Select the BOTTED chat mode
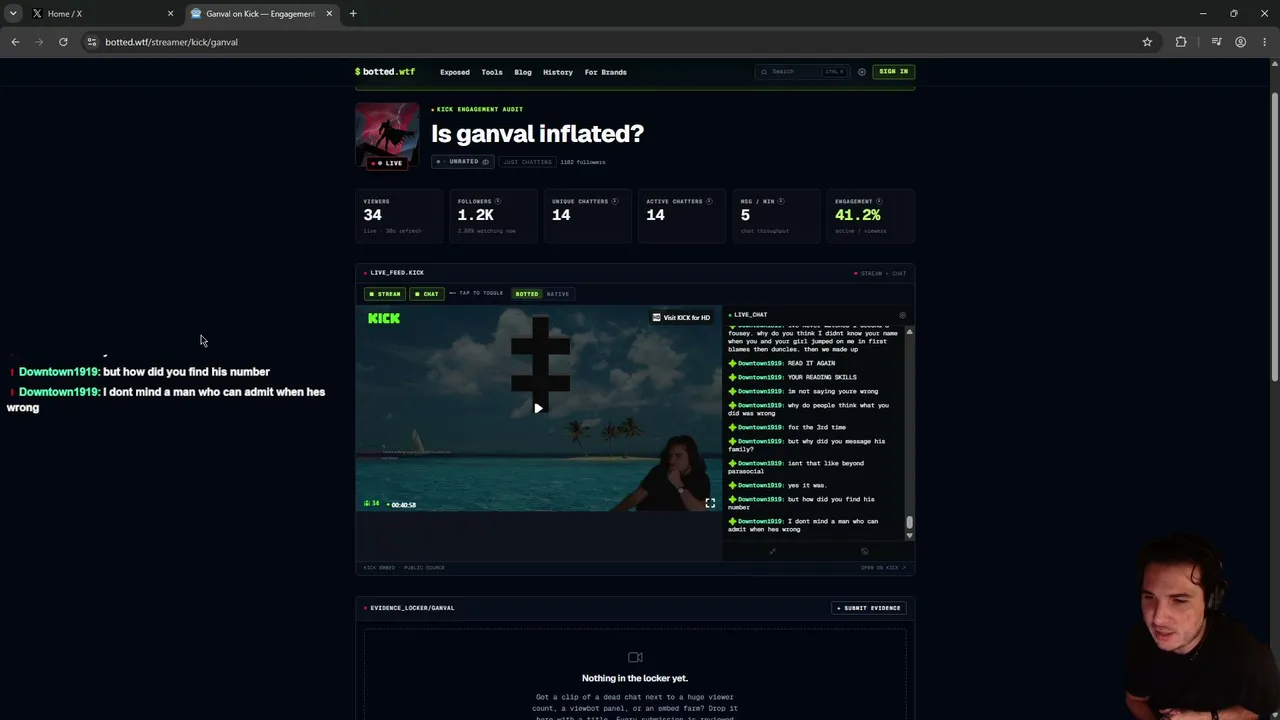Image resolution: width=1280 pixels, height=720 pixels. pos(526,294)
